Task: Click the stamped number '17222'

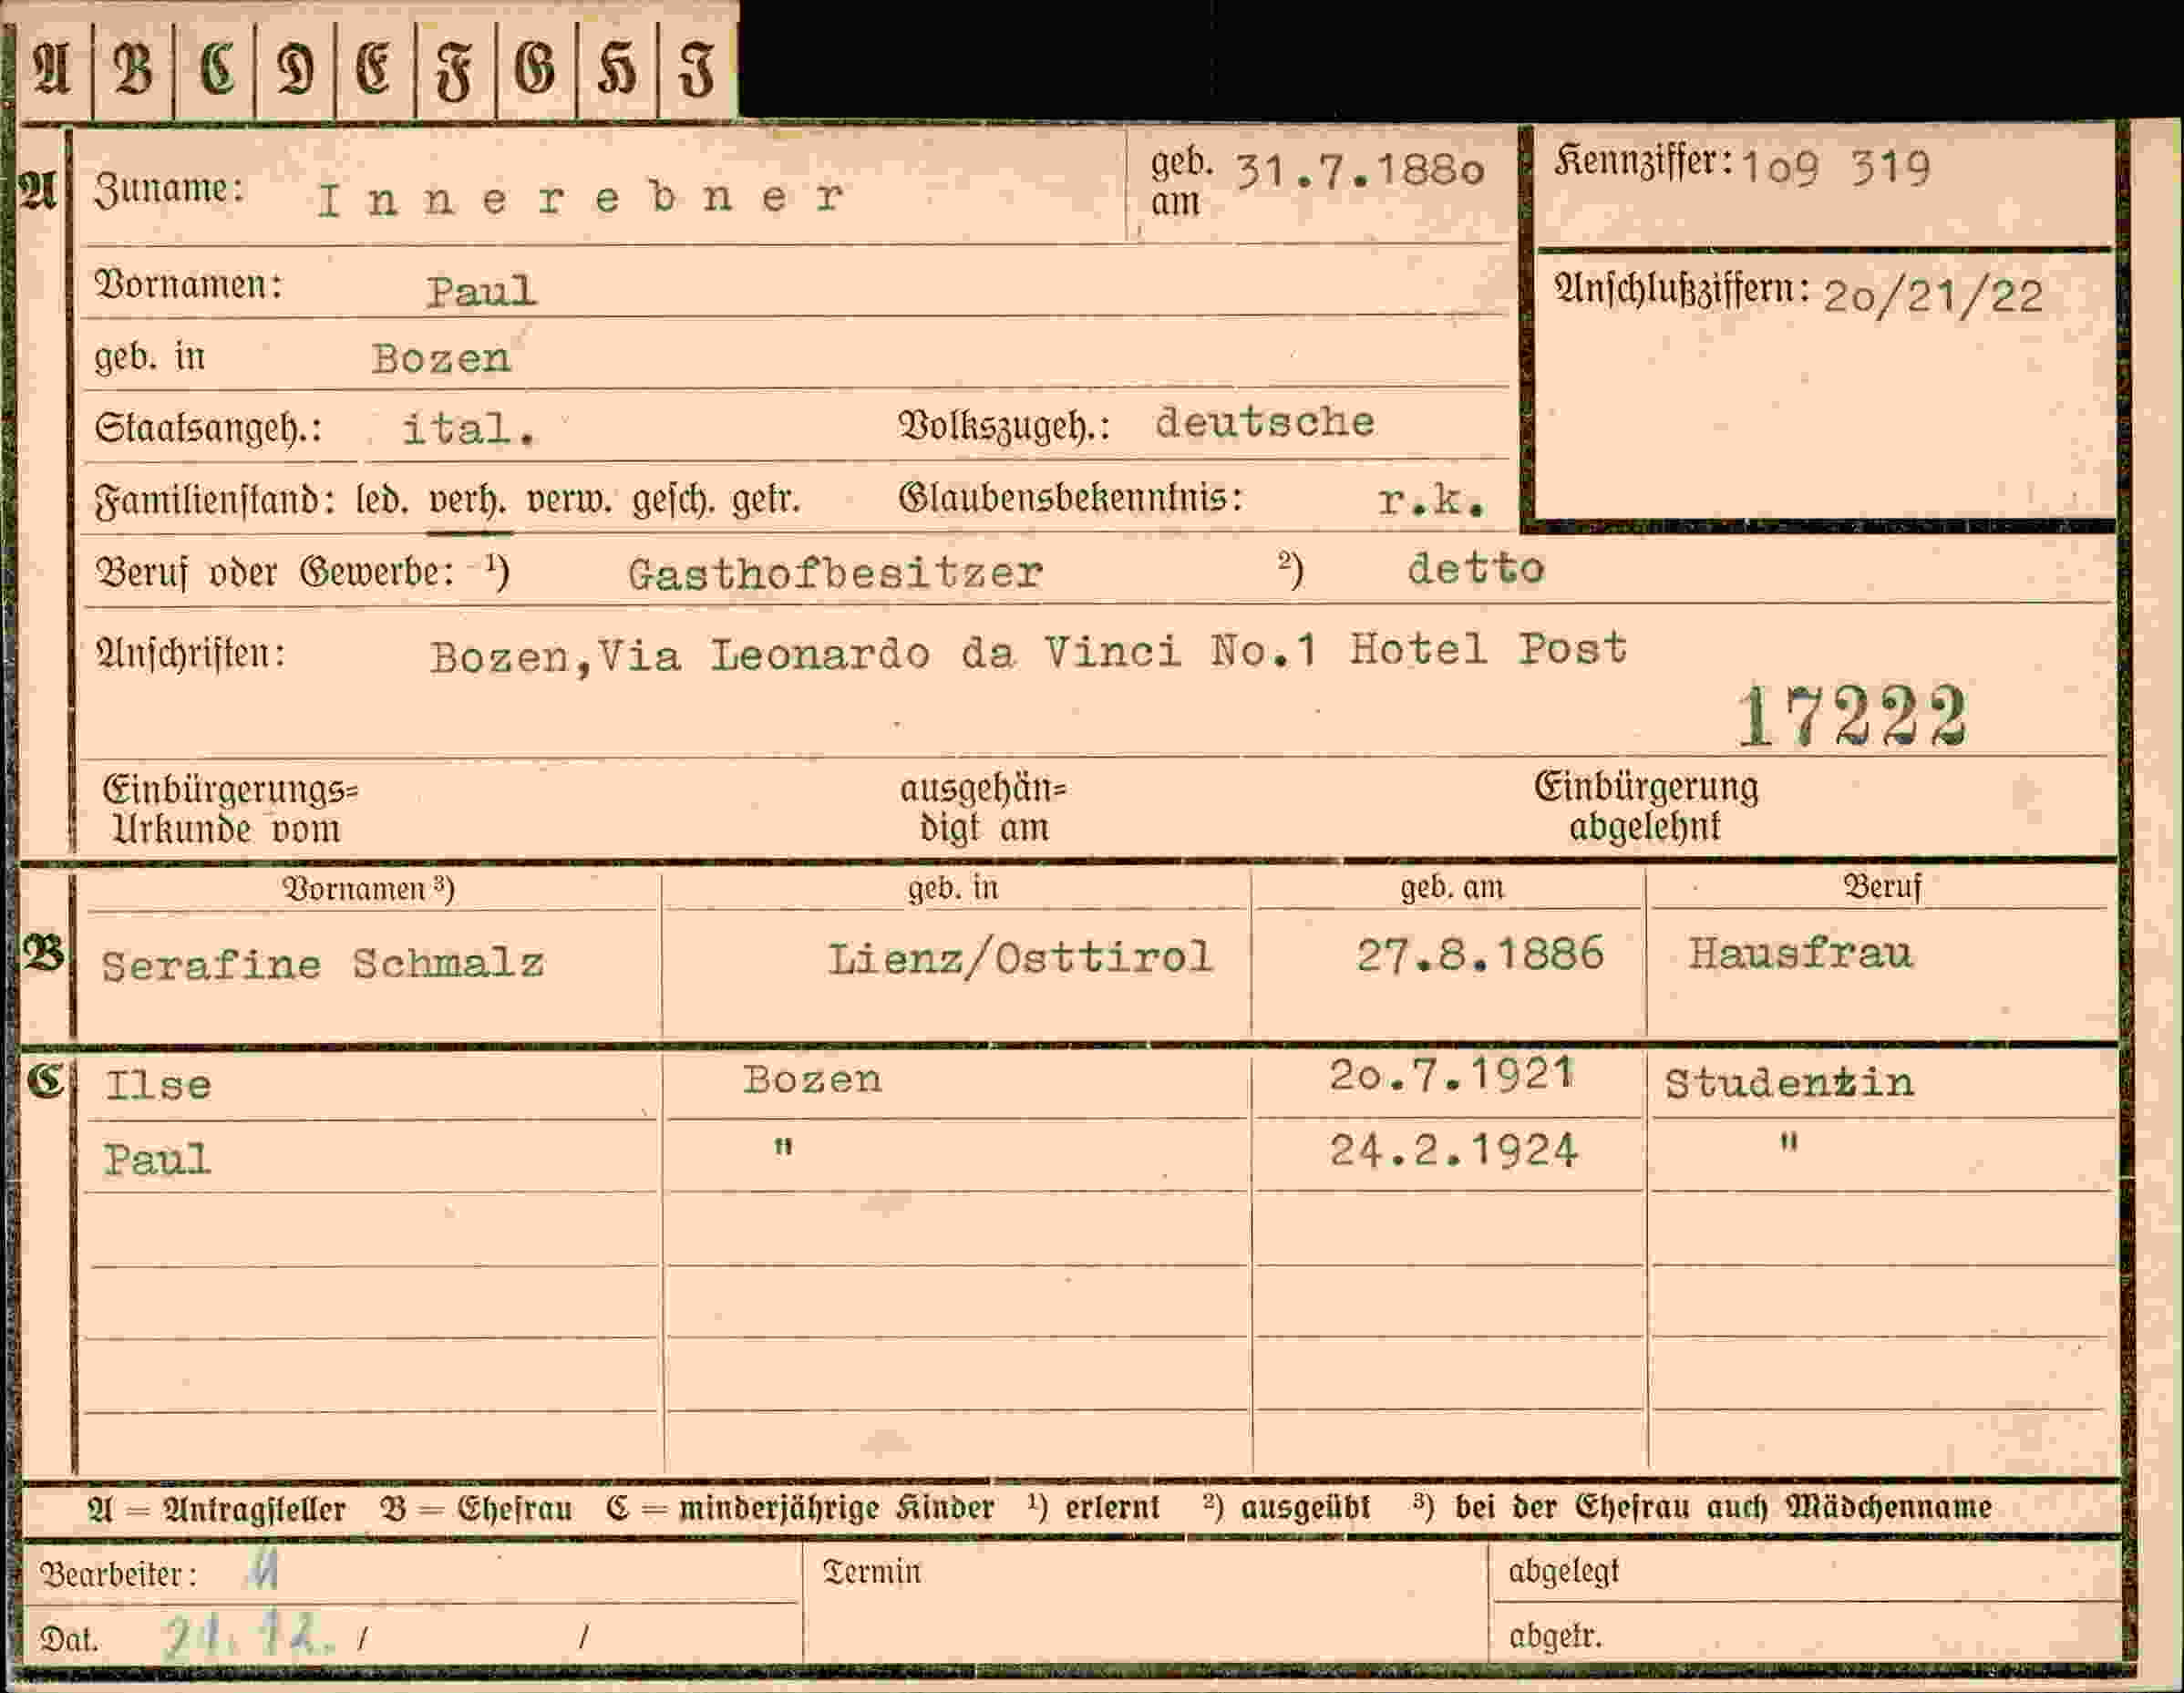Action: (x=1852, y=717)
